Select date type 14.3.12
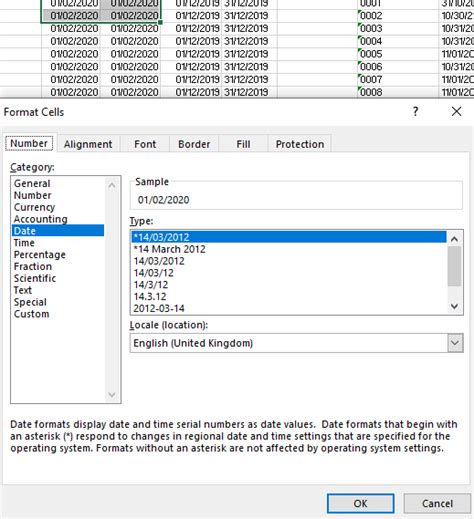 tap(289, 296)
